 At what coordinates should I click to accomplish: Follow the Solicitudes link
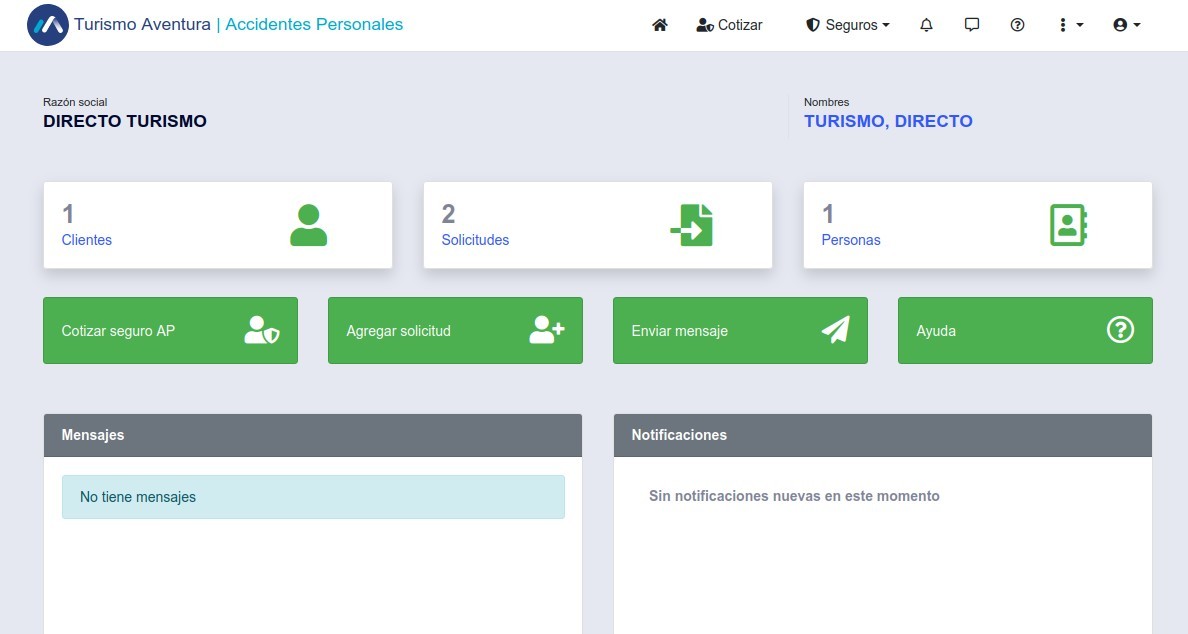pyautogui.click(x=475, y=240)
